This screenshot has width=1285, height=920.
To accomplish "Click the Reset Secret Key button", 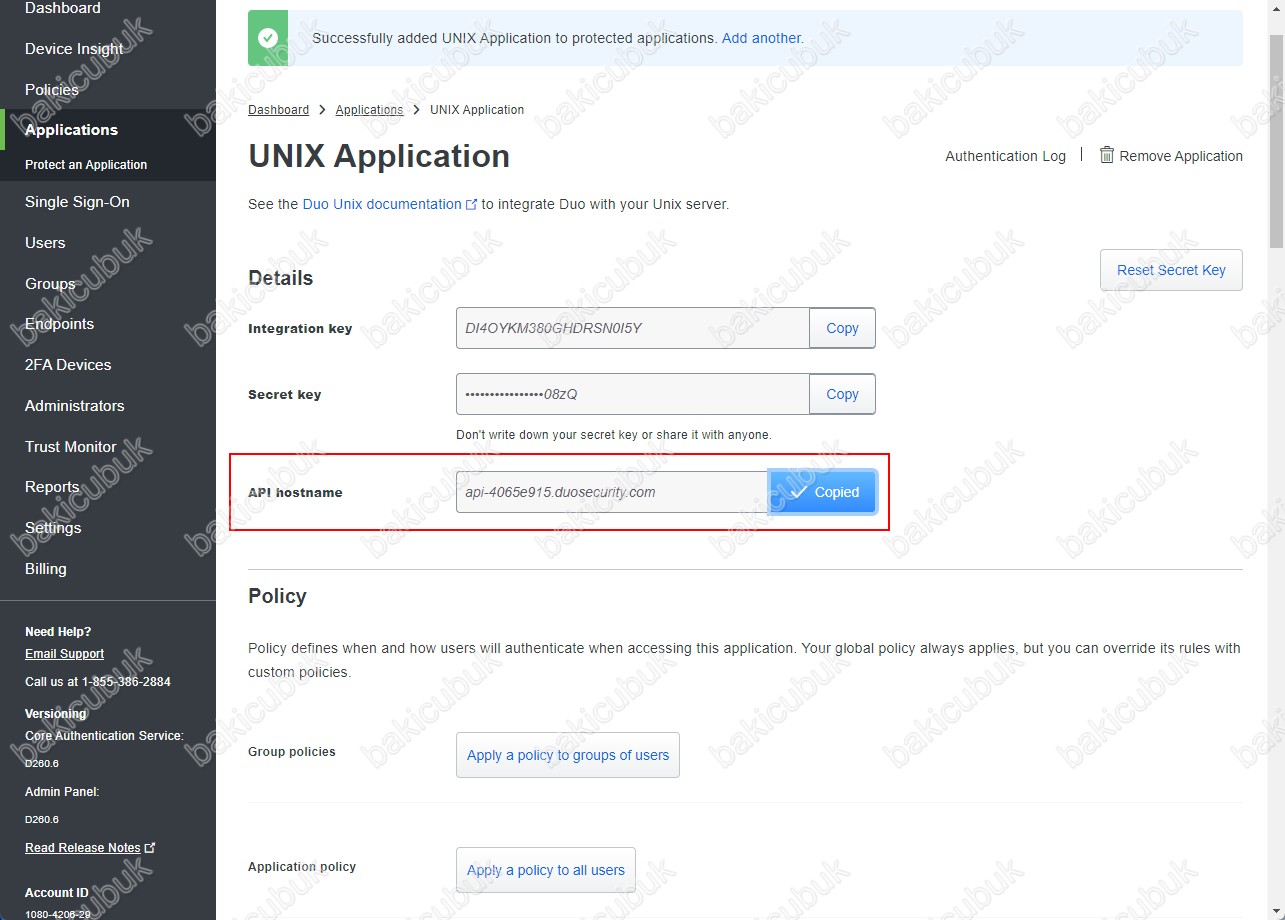I will (x=1171, y=270).
